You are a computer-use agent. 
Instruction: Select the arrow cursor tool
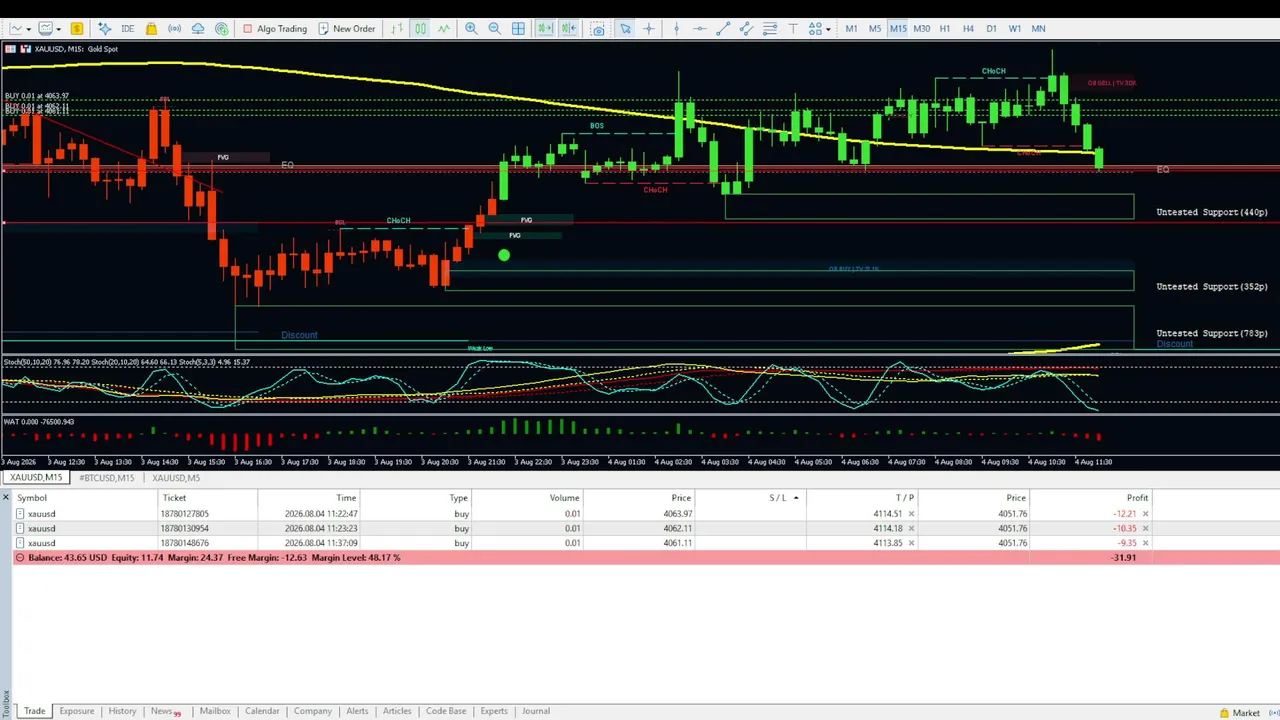(x=625, y=28)
